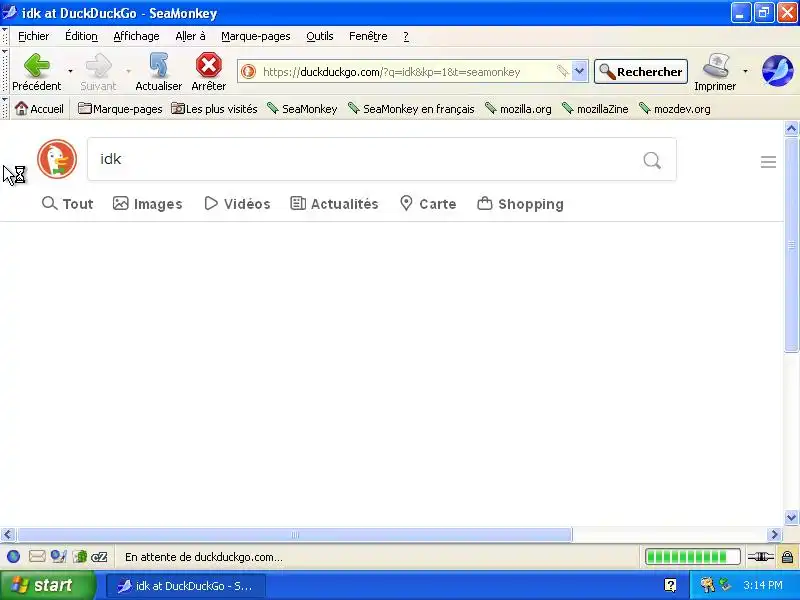The image size is (800, 600).
Task: Open the mozillaZine bookmark
Action: 595,109
